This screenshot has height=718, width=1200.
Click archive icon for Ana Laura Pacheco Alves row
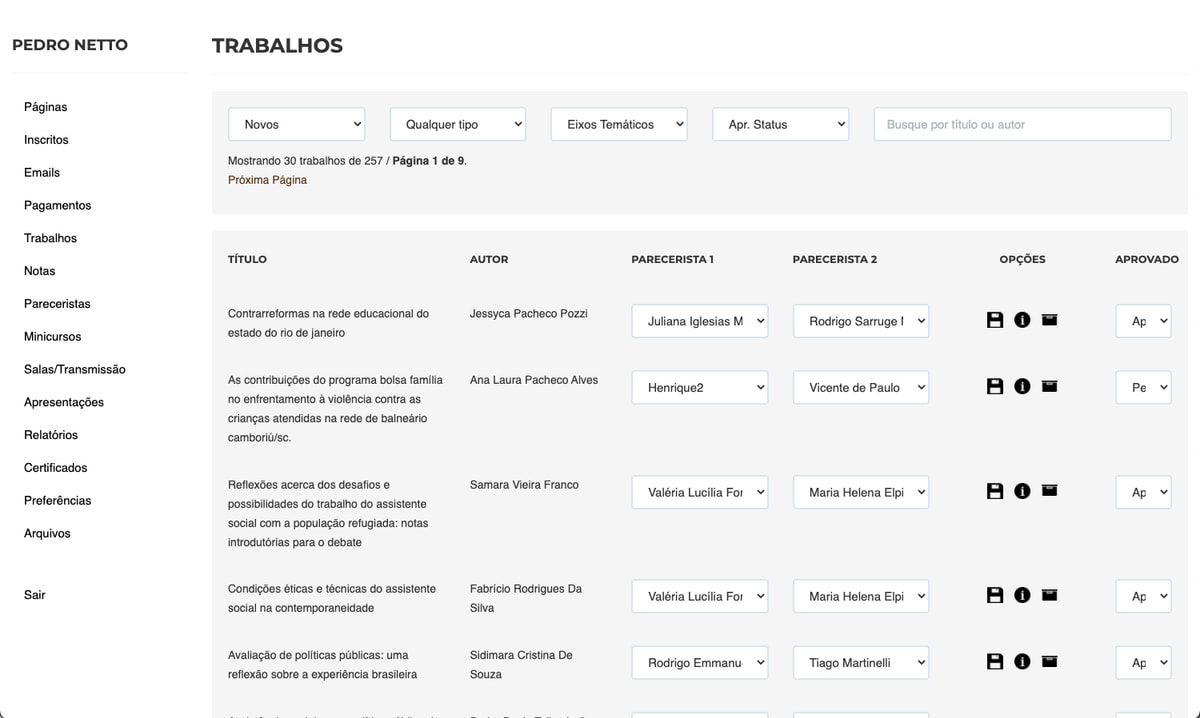click(1049, 386)
